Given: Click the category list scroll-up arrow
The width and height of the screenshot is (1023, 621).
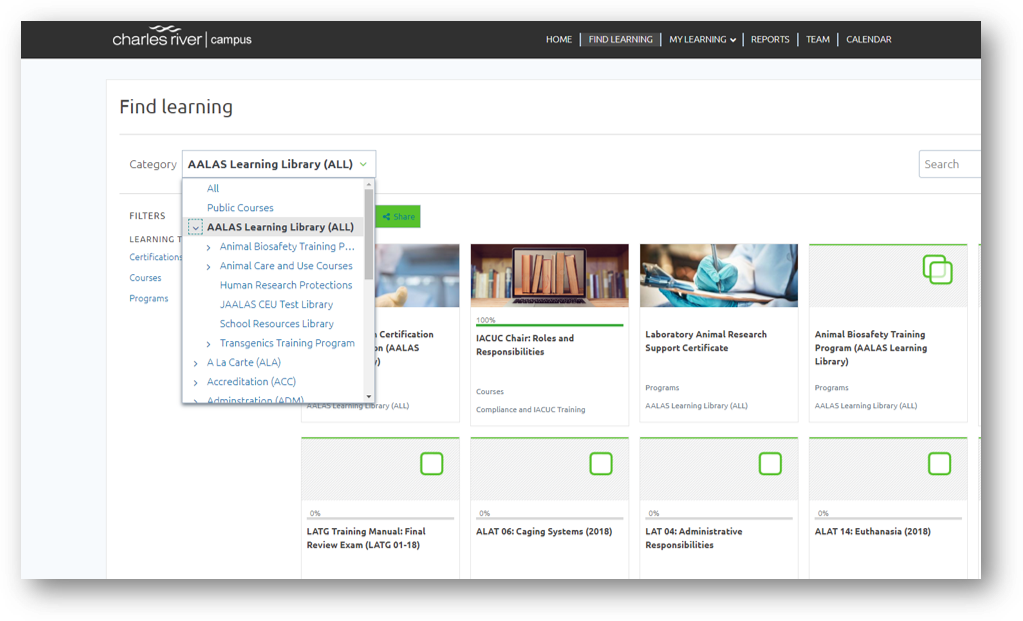Looking at the screenshot, I should click(x=369, y=185).
